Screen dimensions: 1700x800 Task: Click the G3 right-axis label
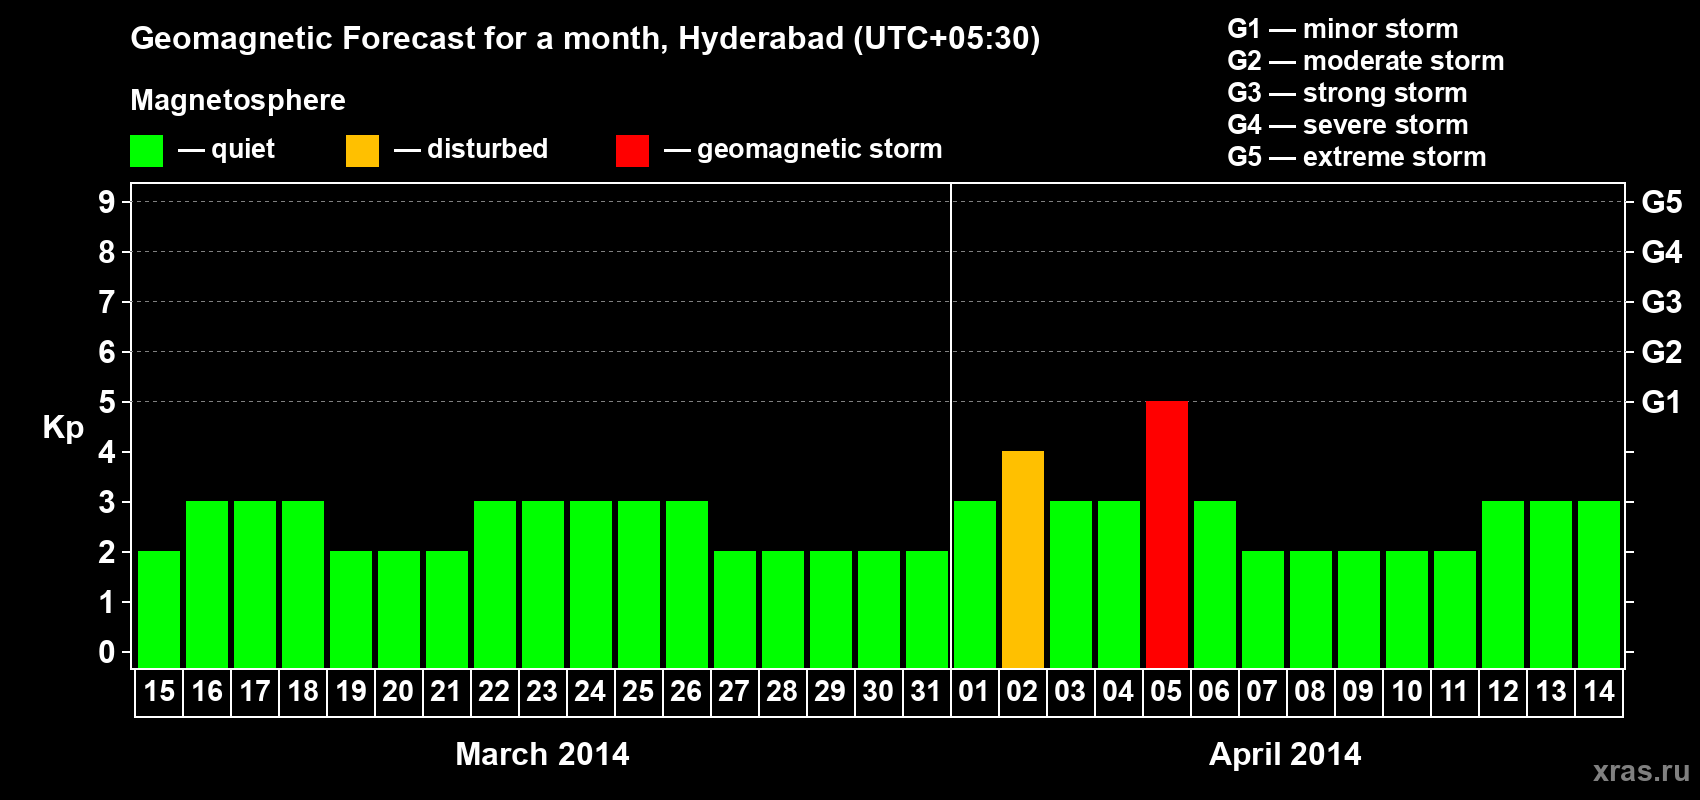(x=1661, y=302)
